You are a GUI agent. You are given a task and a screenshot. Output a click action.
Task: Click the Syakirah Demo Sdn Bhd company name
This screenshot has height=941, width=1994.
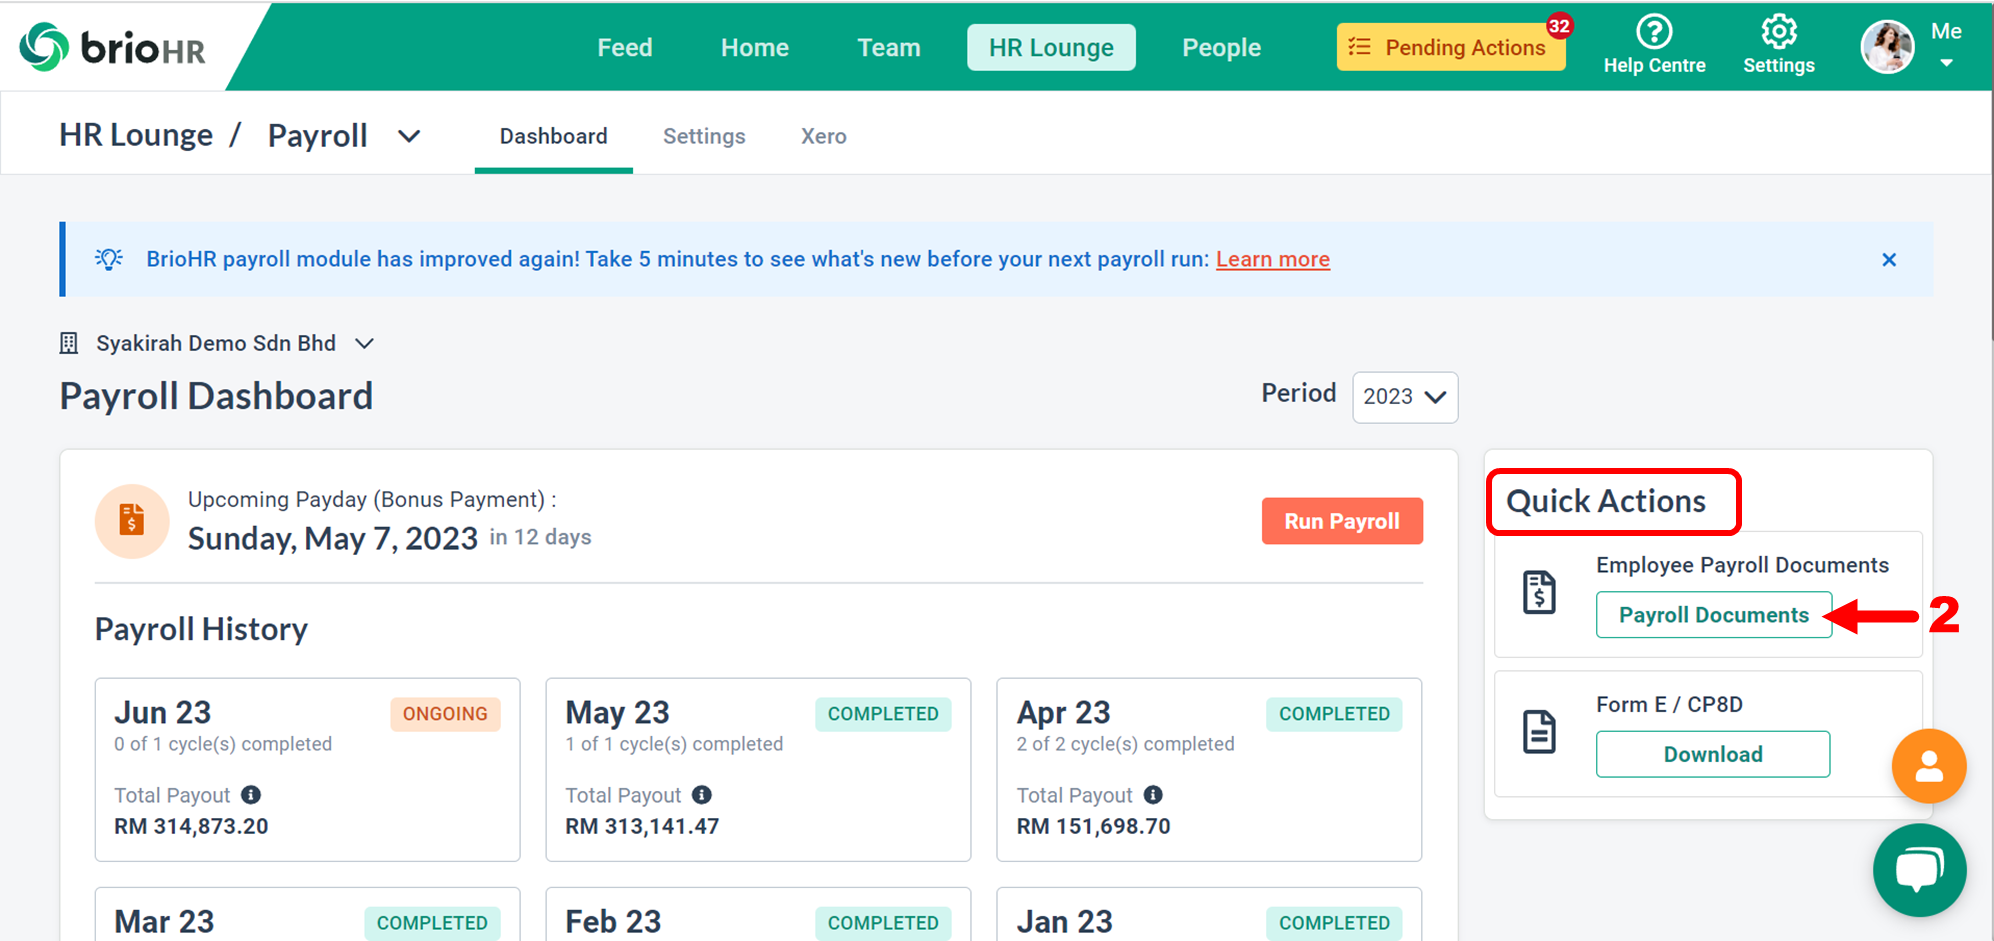point(216,344)
